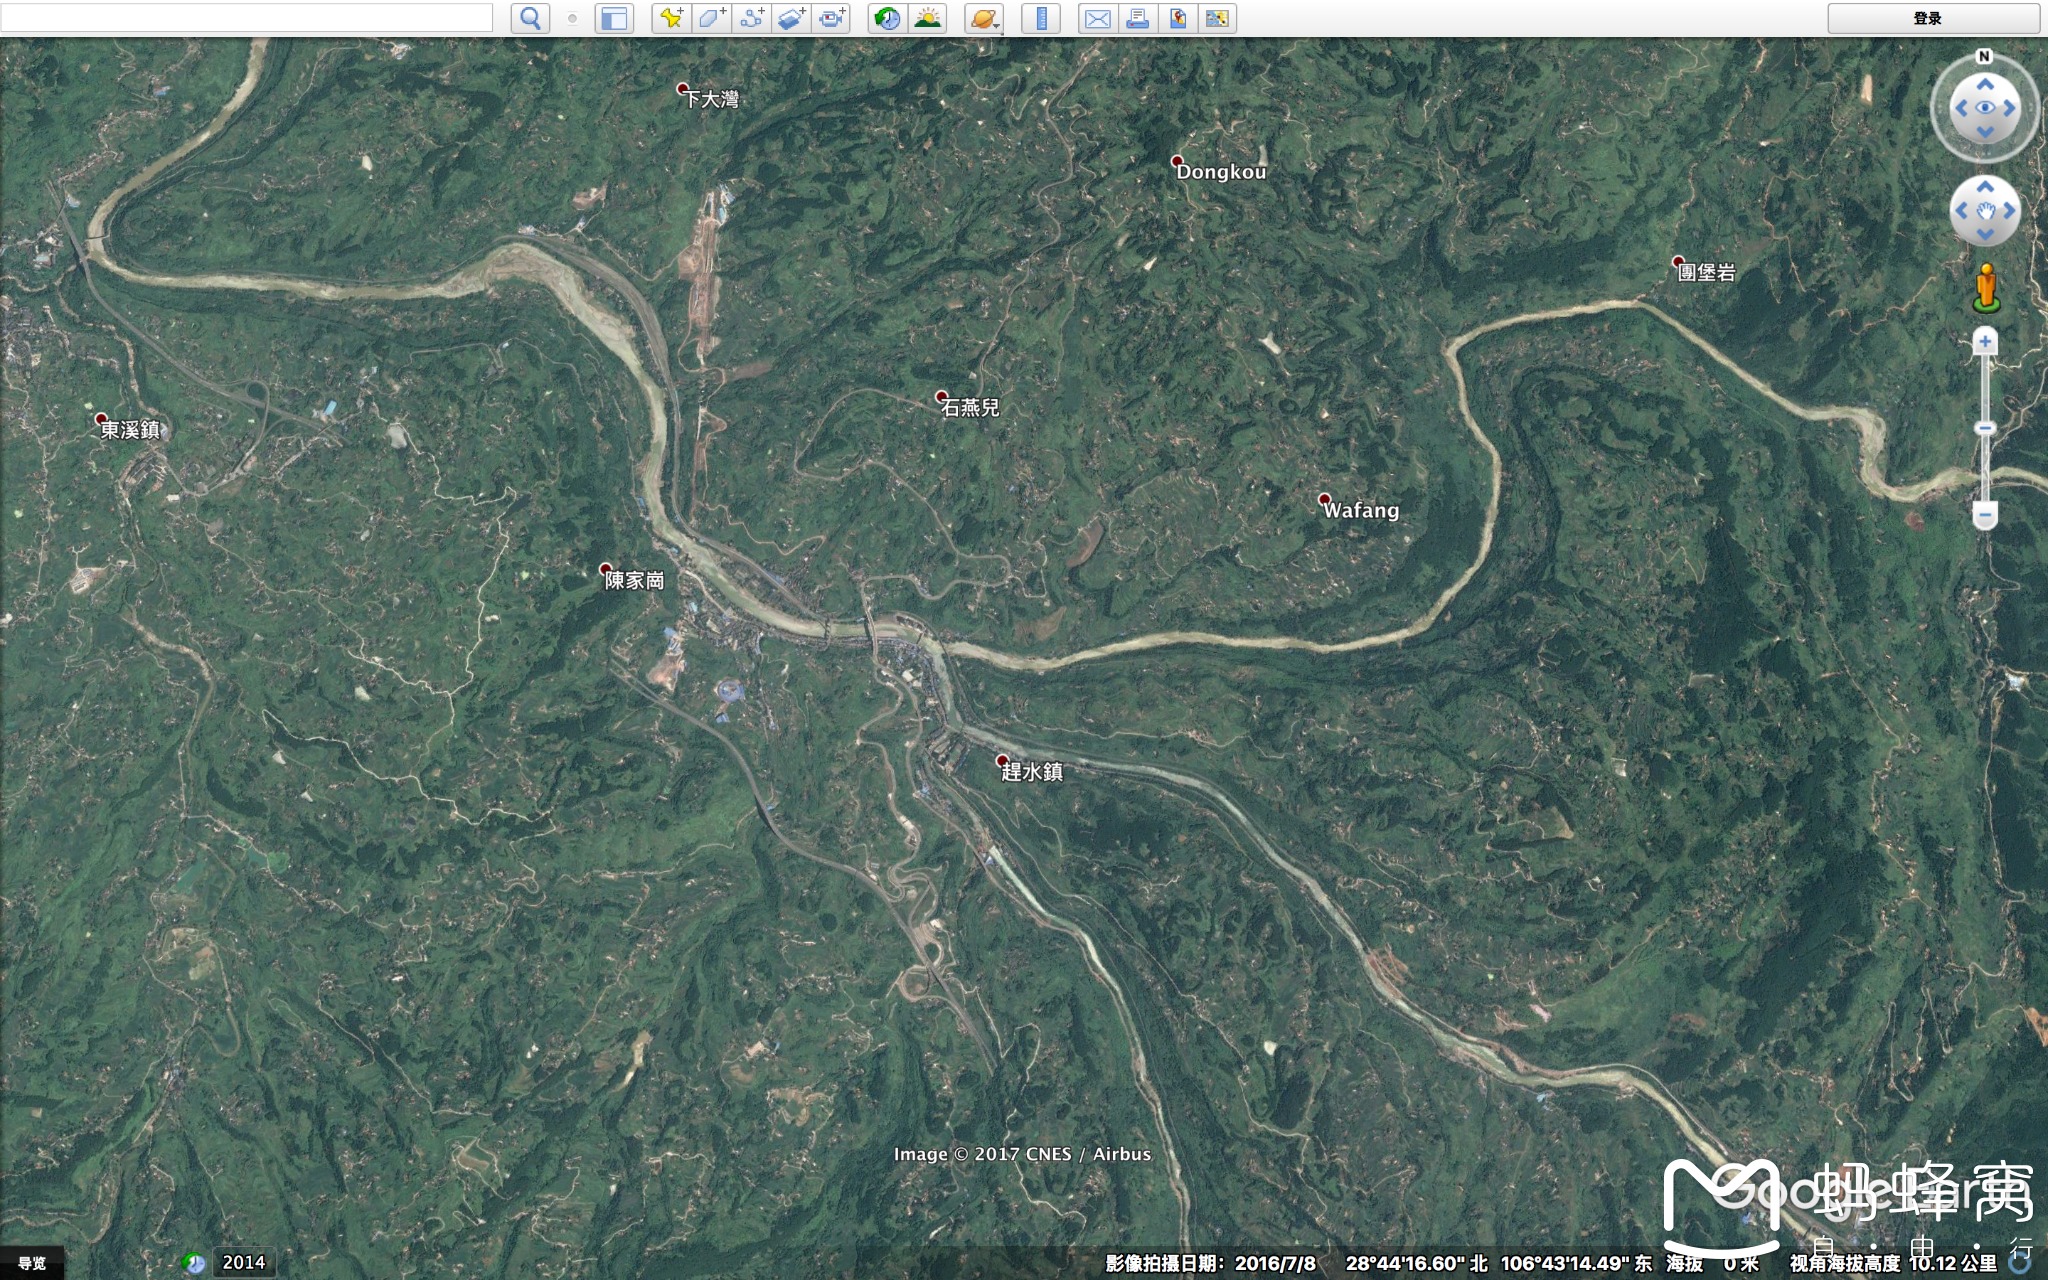2048x1280 pixels.
Task: Click the zoom out minus button
Action: pyautogui.click(x=1985, y=515)
